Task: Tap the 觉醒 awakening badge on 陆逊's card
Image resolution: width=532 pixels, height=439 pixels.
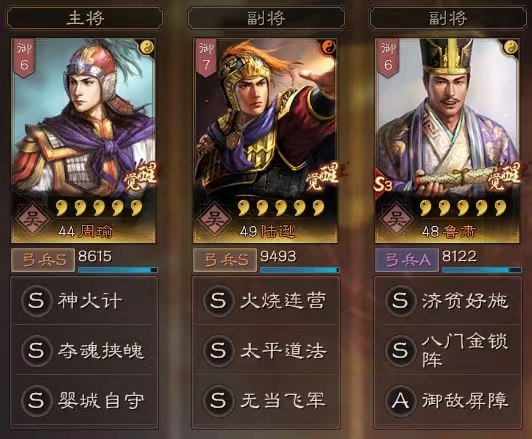Action: pos(323,177)
